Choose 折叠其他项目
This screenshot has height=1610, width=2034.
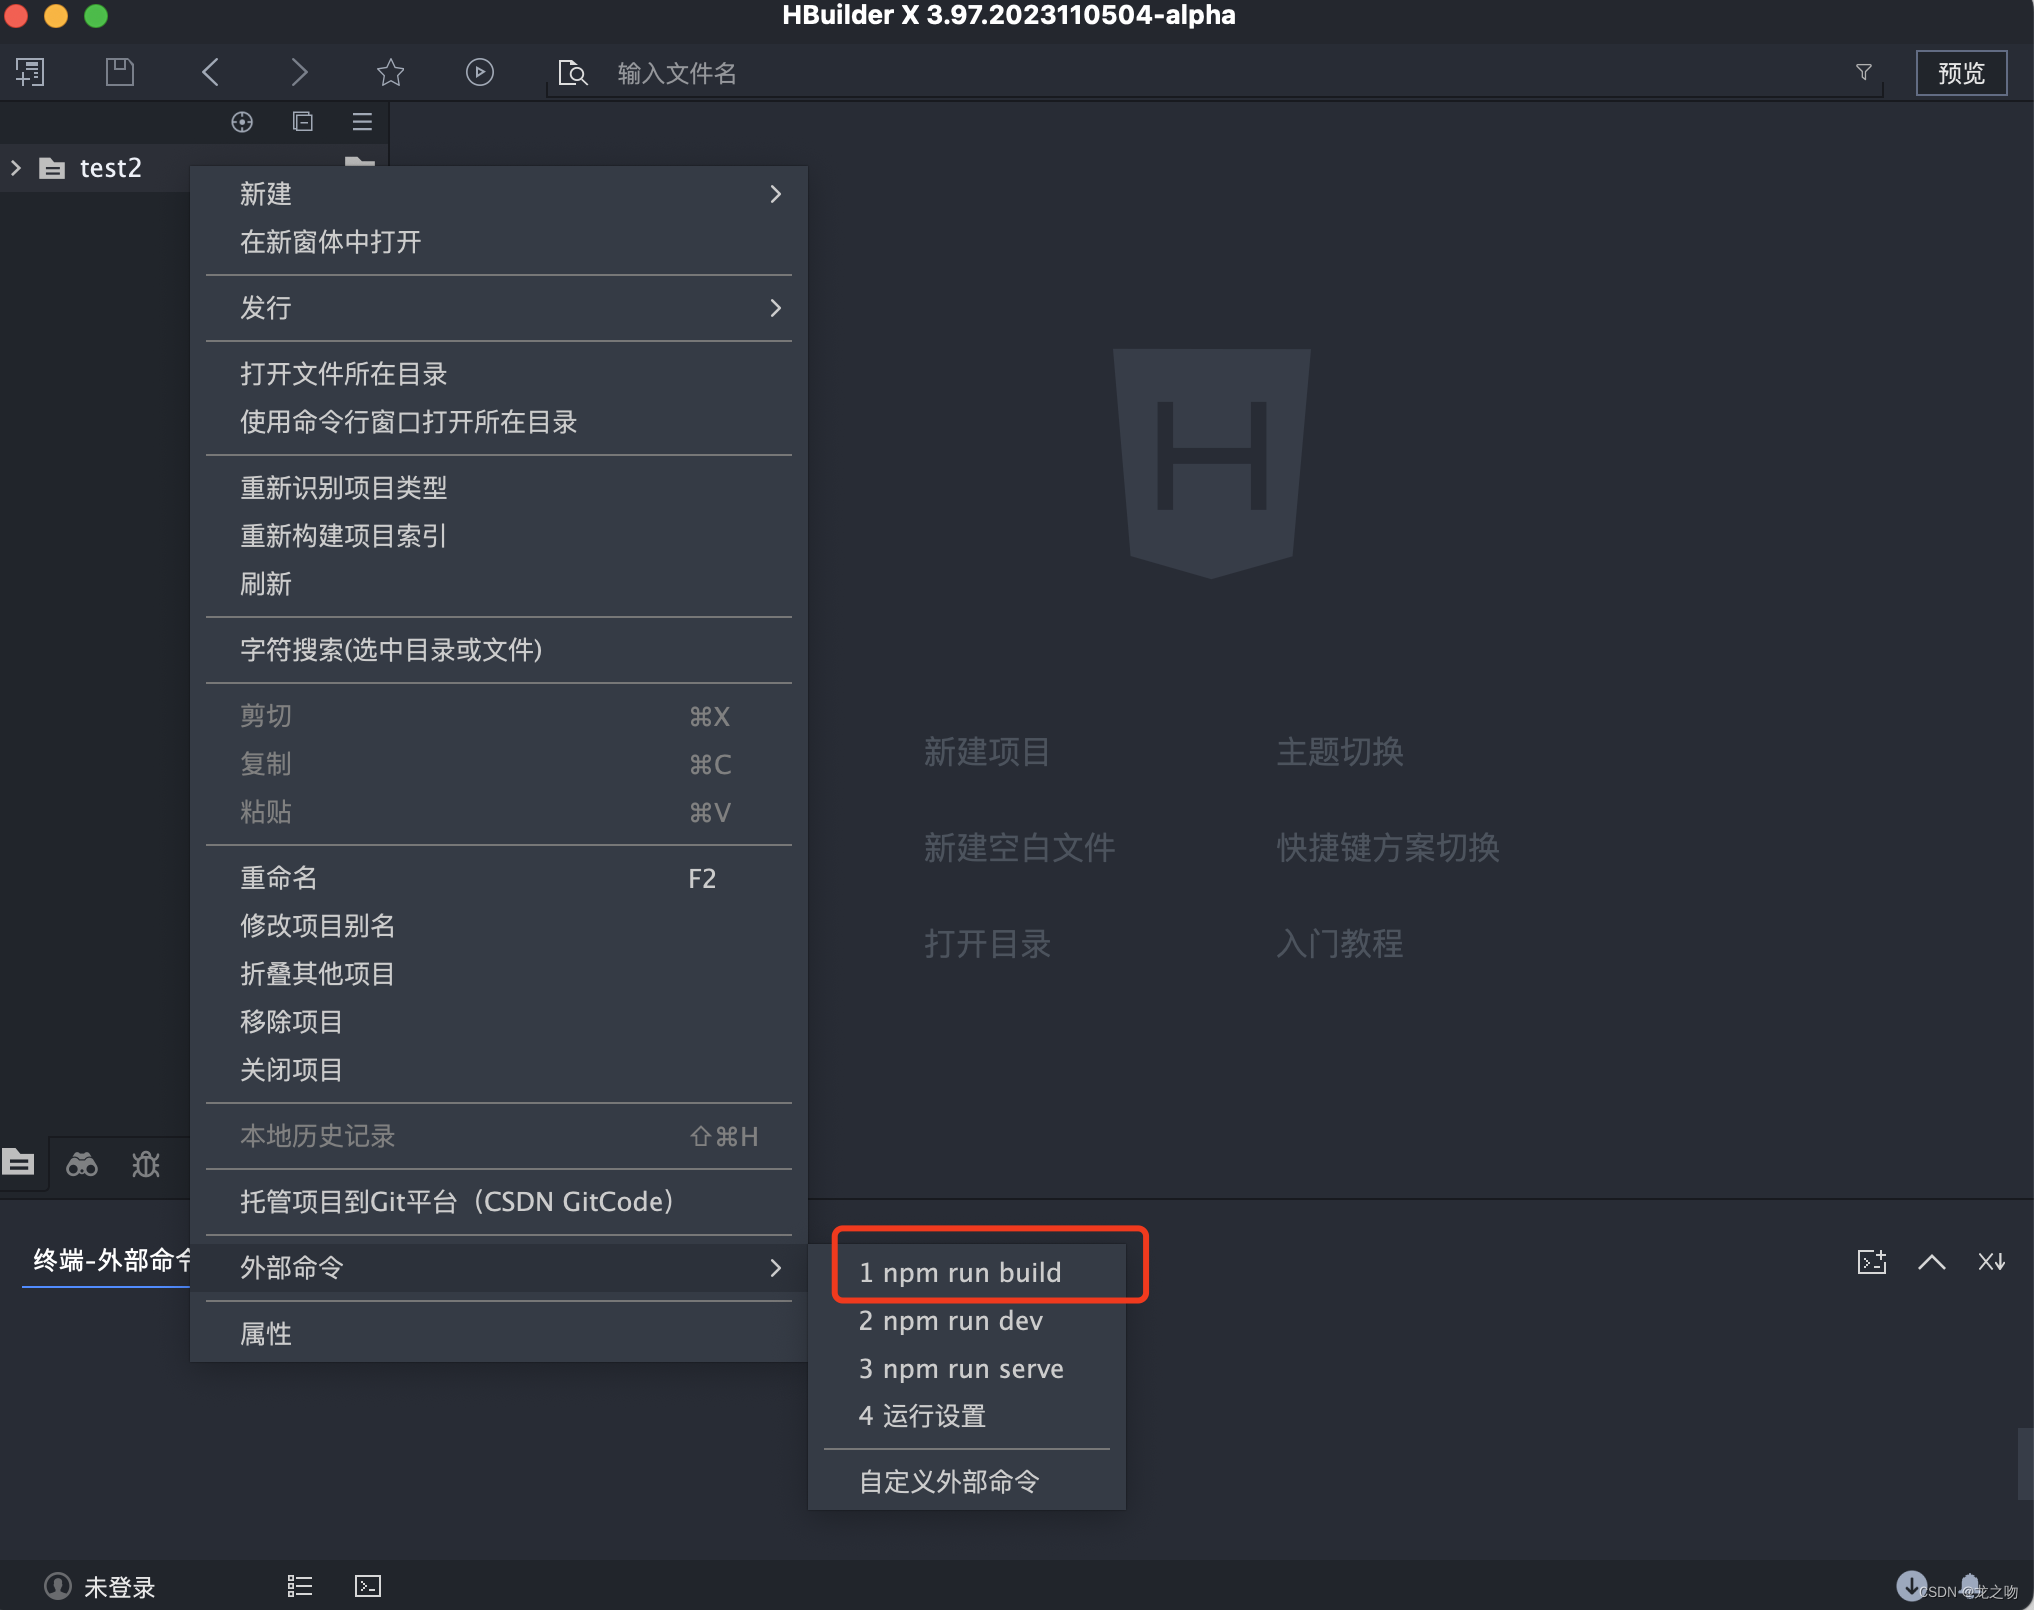tap(499, 974)
